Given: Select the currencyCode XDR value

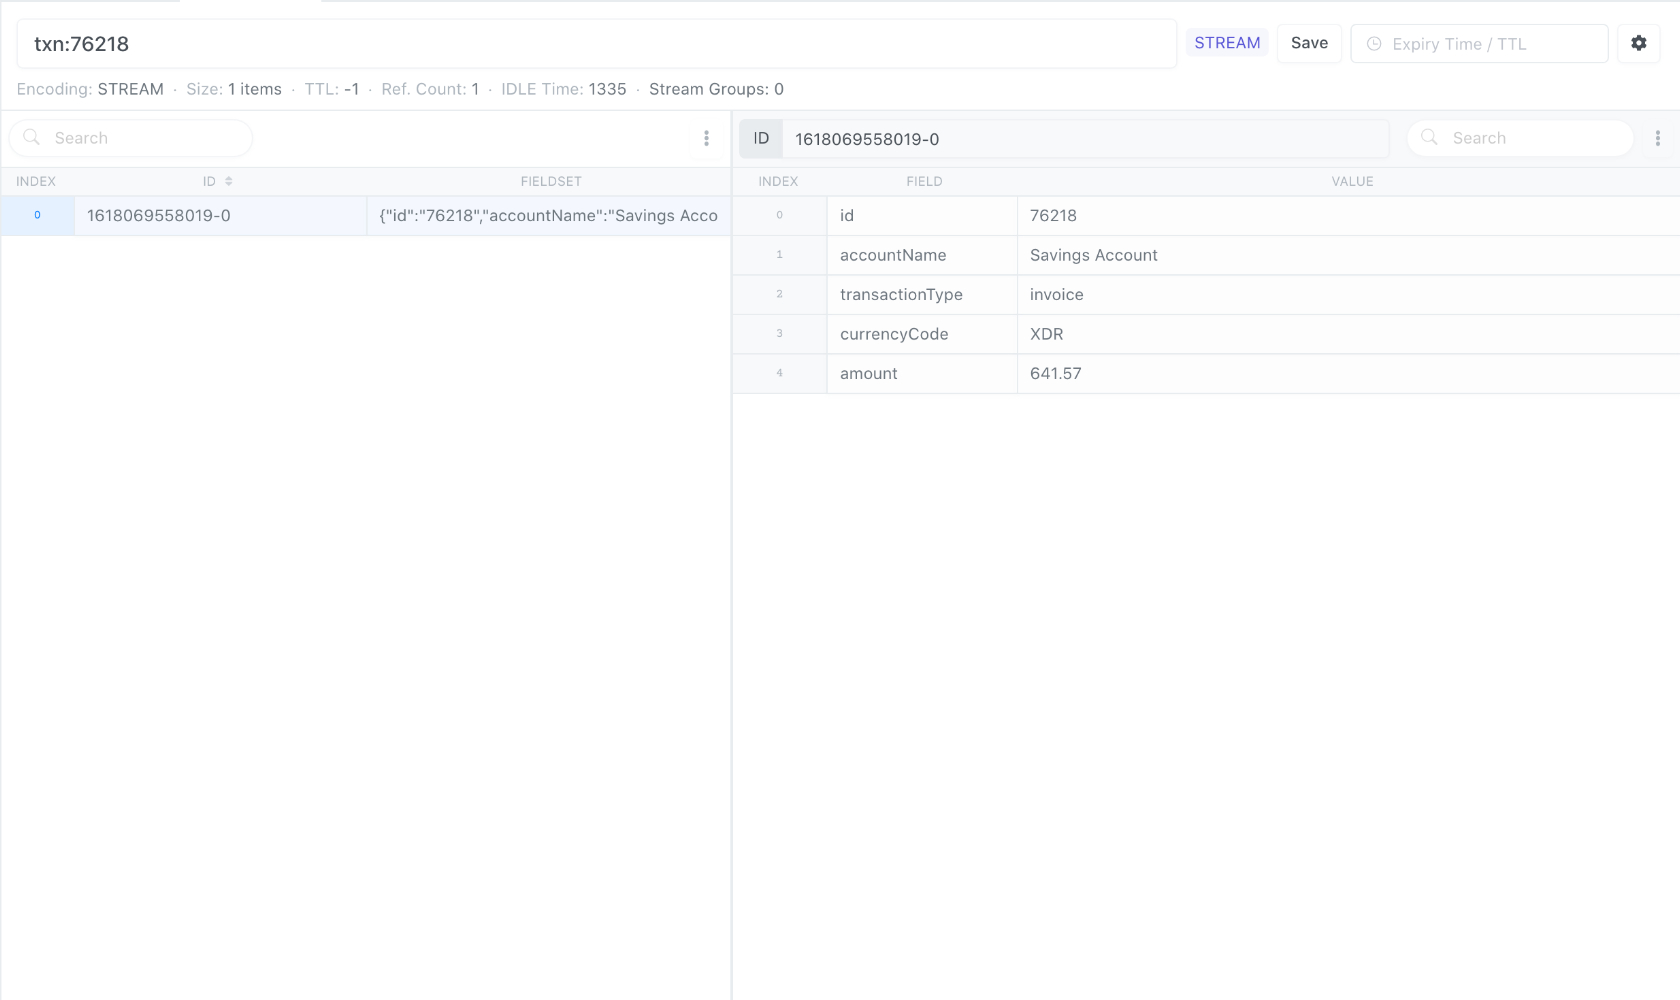Looking at the screenshot, I should [x=1046, y=334].
